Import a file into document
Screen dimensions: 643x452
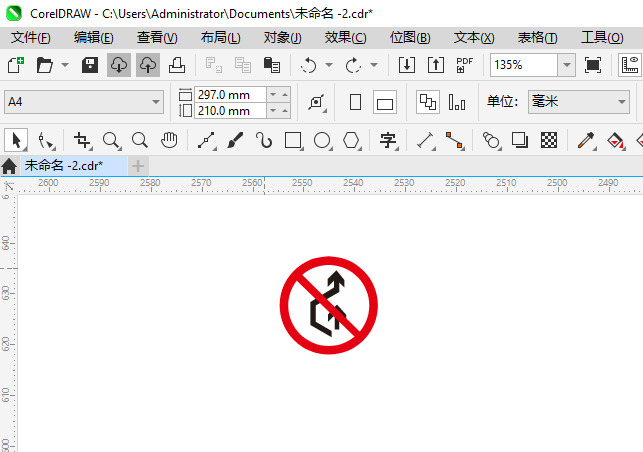point(407,65)
